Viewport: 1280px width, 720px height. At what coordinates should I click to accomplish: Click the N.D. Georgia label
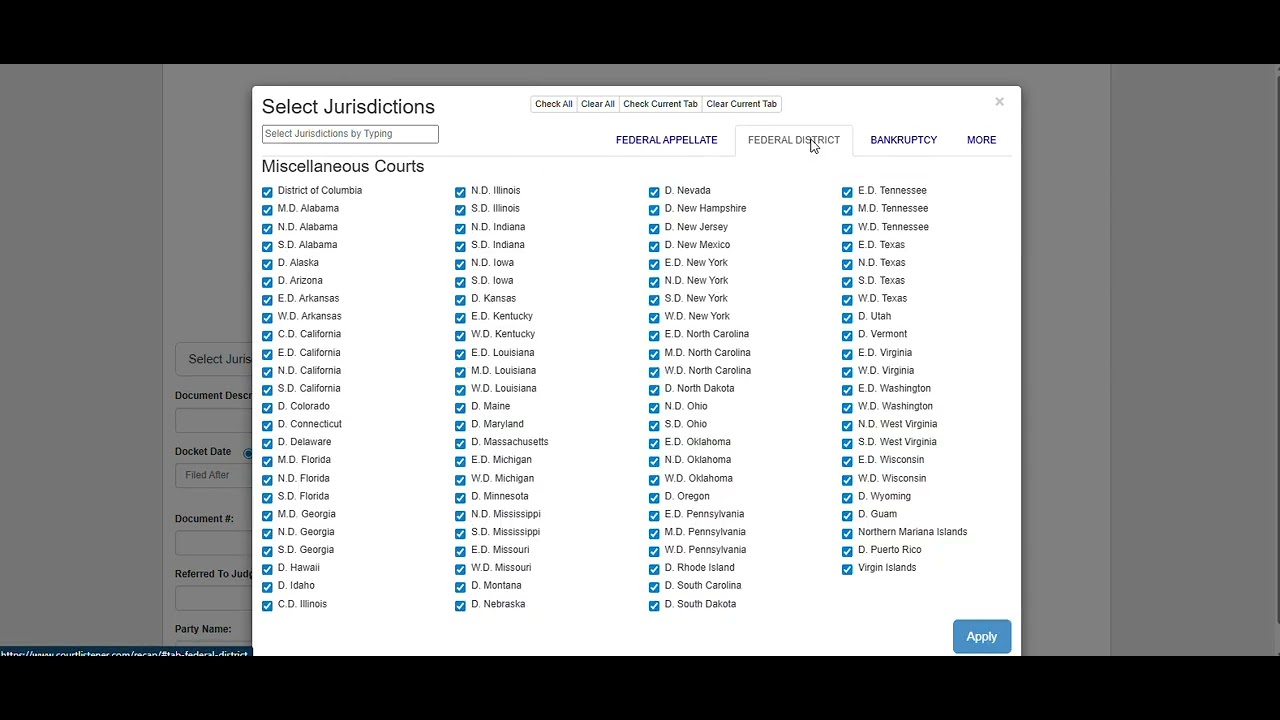306,532
